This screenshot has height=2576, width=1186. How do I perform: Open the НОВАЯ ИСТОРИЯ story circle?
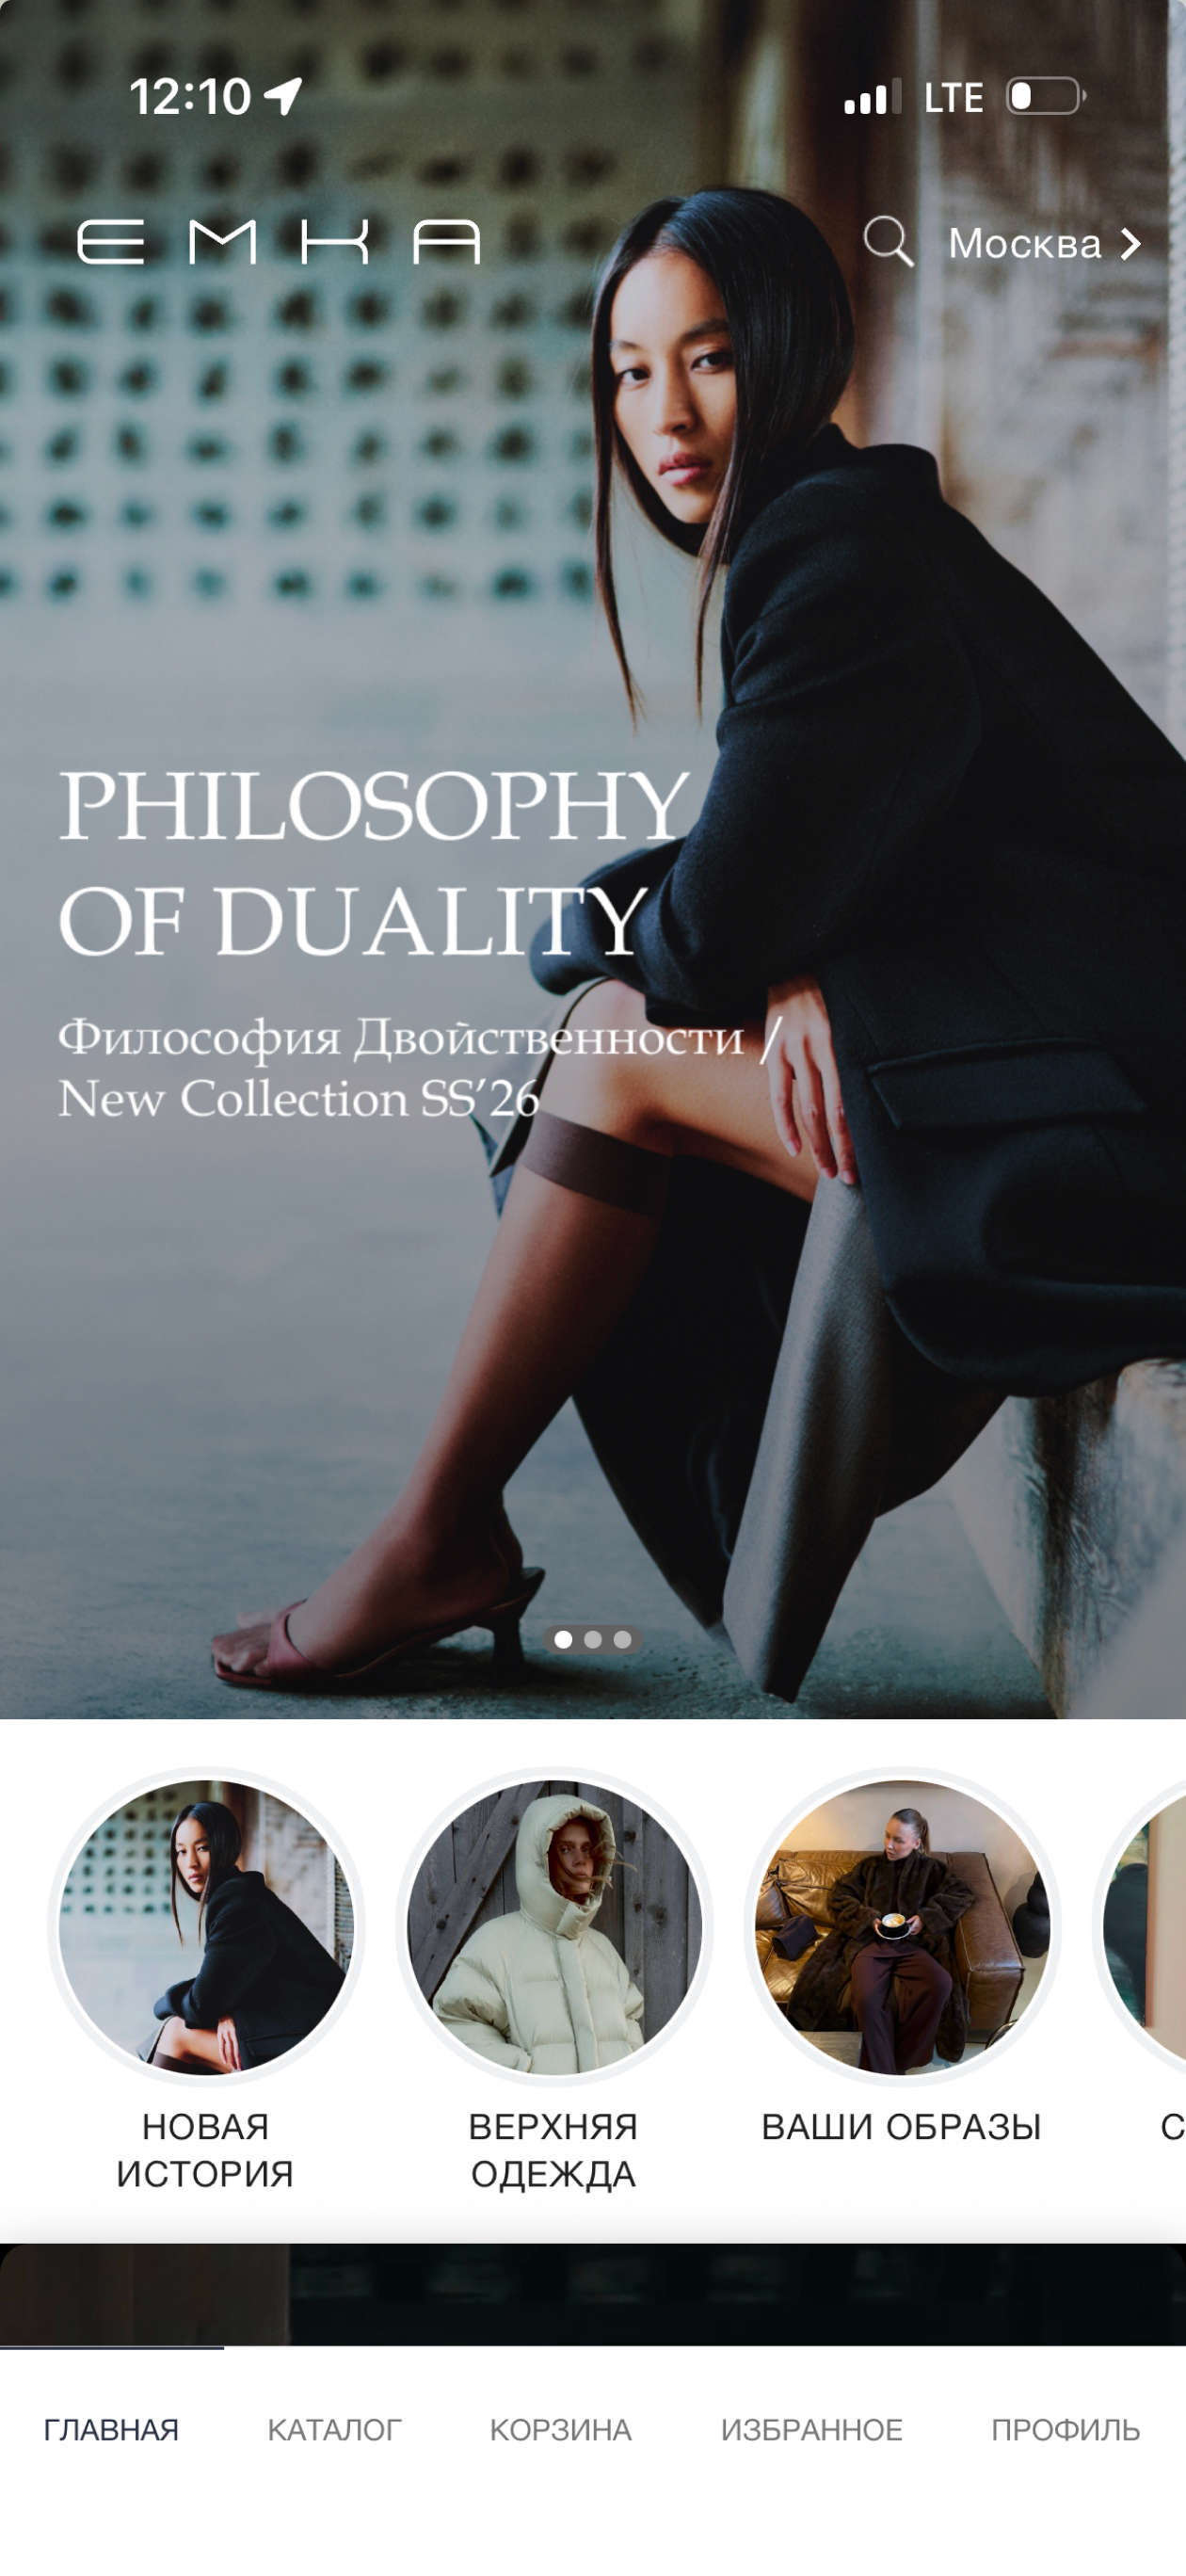(x=206, y=1926)
